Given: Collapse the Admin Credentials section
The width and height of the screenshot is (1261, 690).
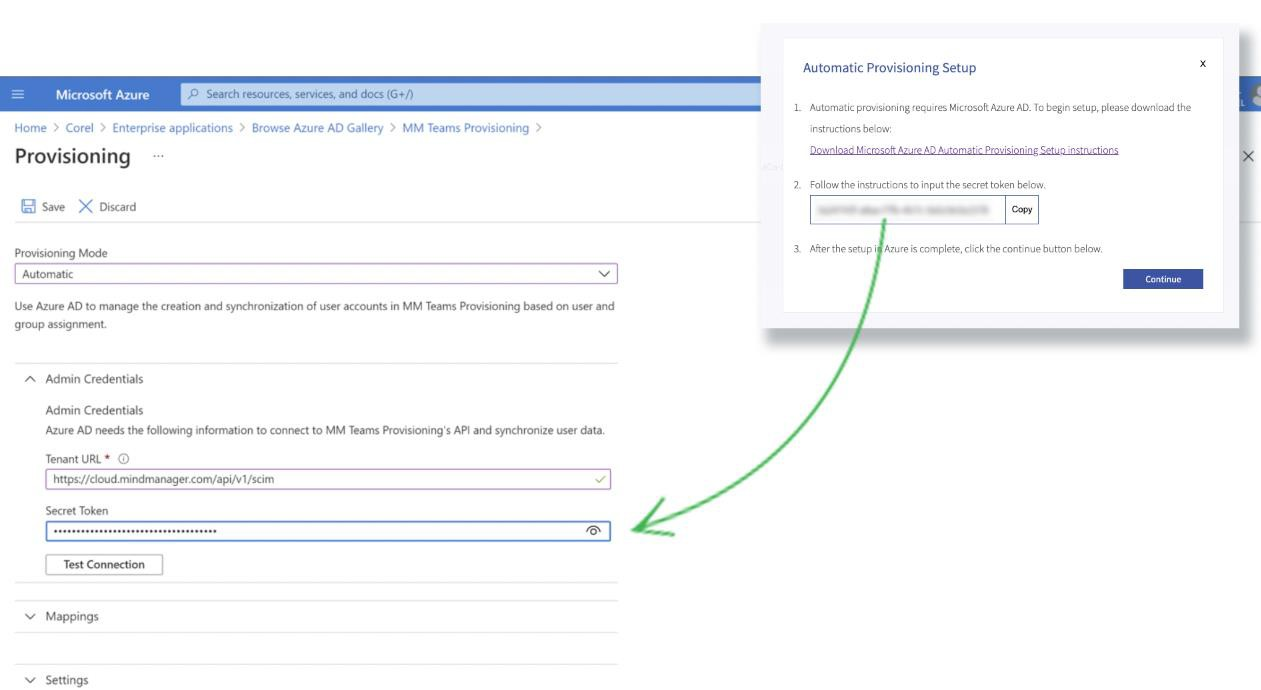Looking at the screenshot, I should [30, 379].
